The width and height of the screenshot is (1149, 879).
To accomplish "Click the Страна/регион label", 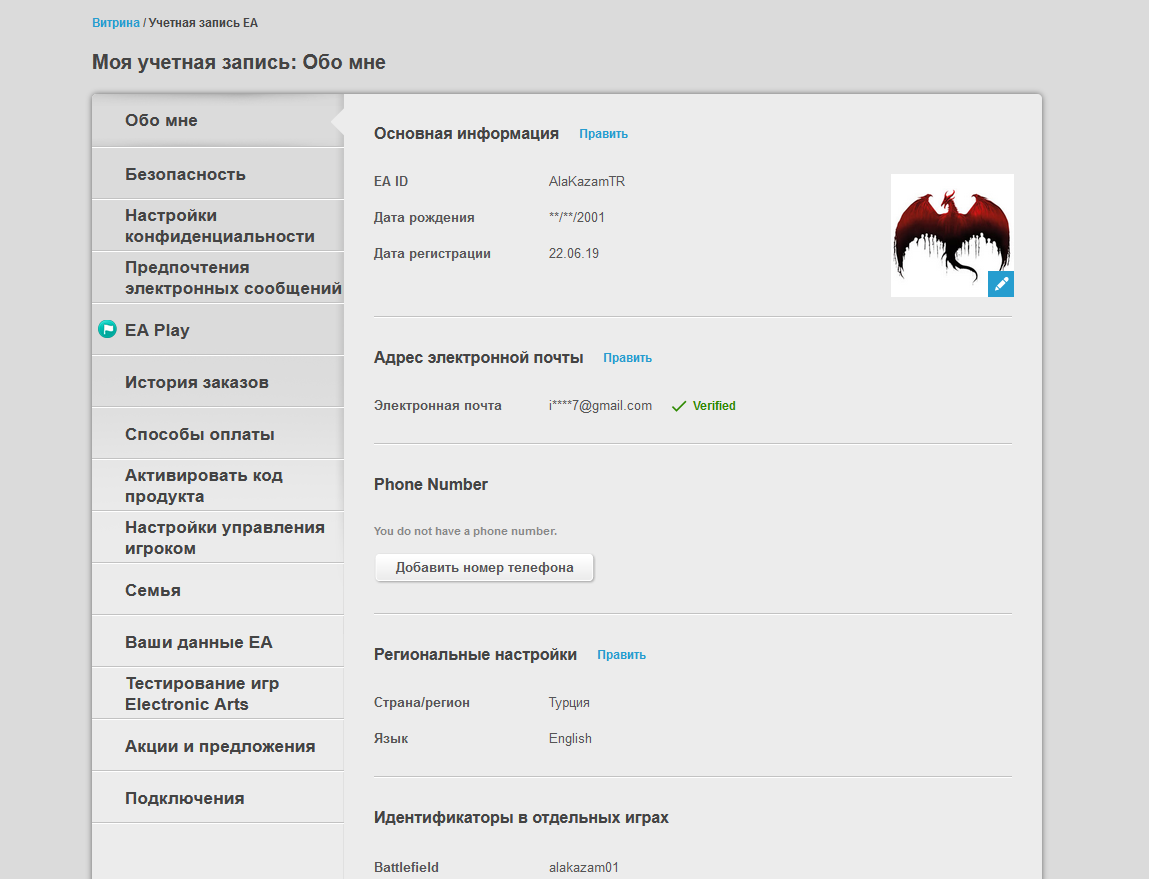I will pos(421,702).
